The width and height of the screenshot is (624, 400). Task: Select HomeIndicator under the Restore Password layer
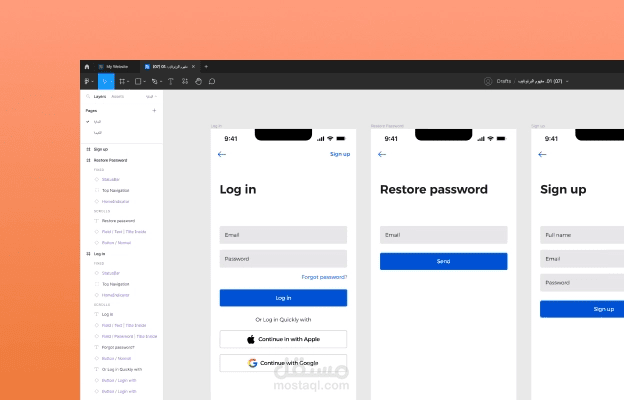coord(115,202)
